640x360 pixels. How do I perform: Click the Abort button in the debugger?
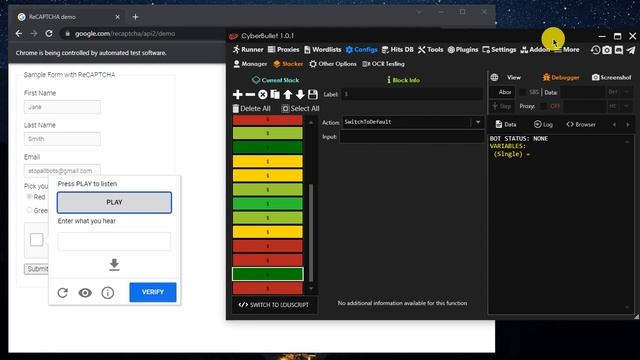[x=502, y=92]
